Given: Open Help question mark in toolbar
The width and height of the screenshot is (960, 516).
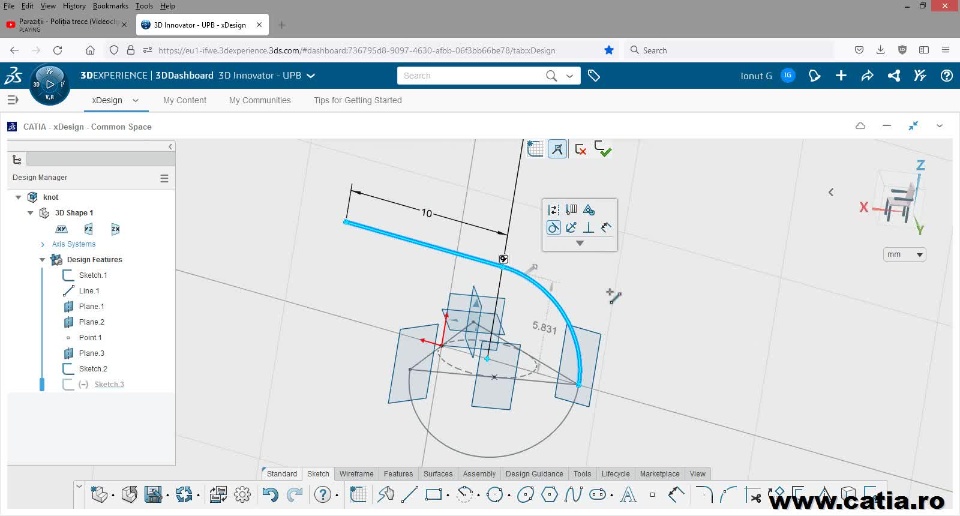Looking at the screenshot, I should coord(322,495).
